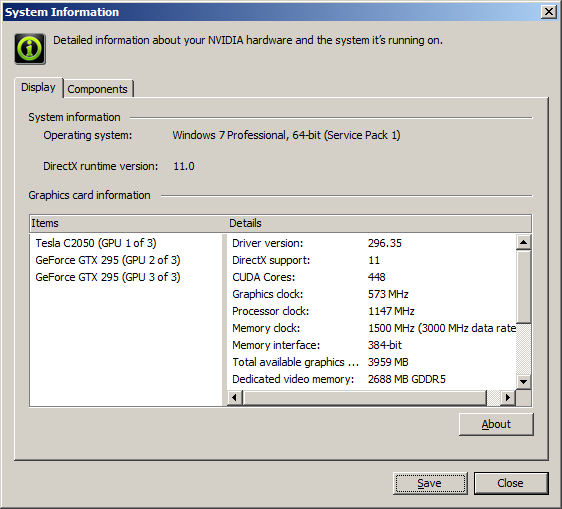Click the Memory clock 1500 MHz value

click(x=442, y=328)
